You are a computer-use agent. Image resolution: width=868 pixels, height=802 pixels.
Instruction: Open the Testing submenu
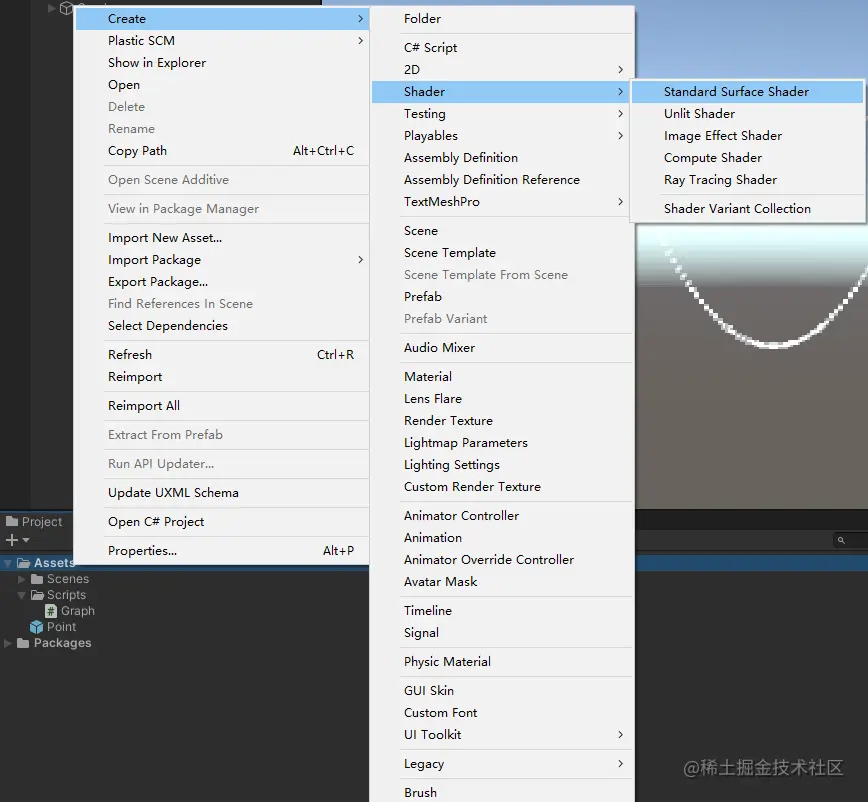click(x=503, y=114)
